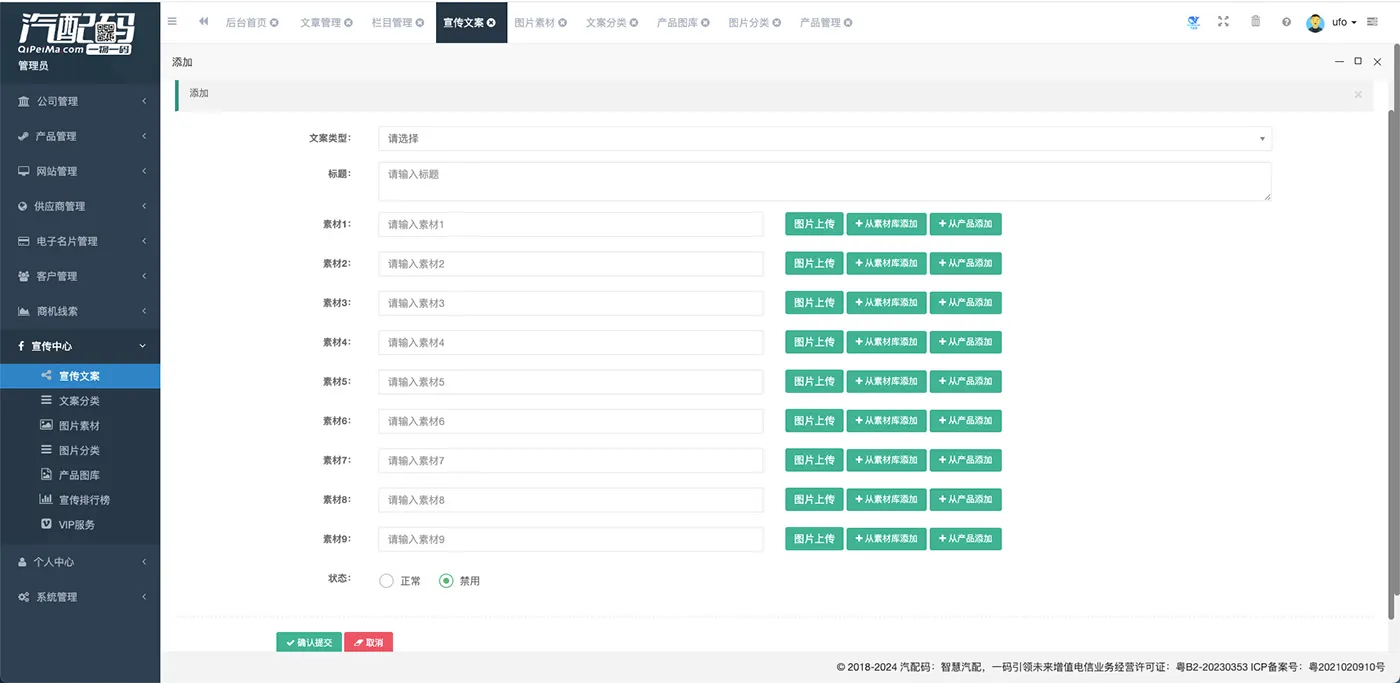
Task: Click the hamburger sidebar toggle icon
Action: (172, 21)
